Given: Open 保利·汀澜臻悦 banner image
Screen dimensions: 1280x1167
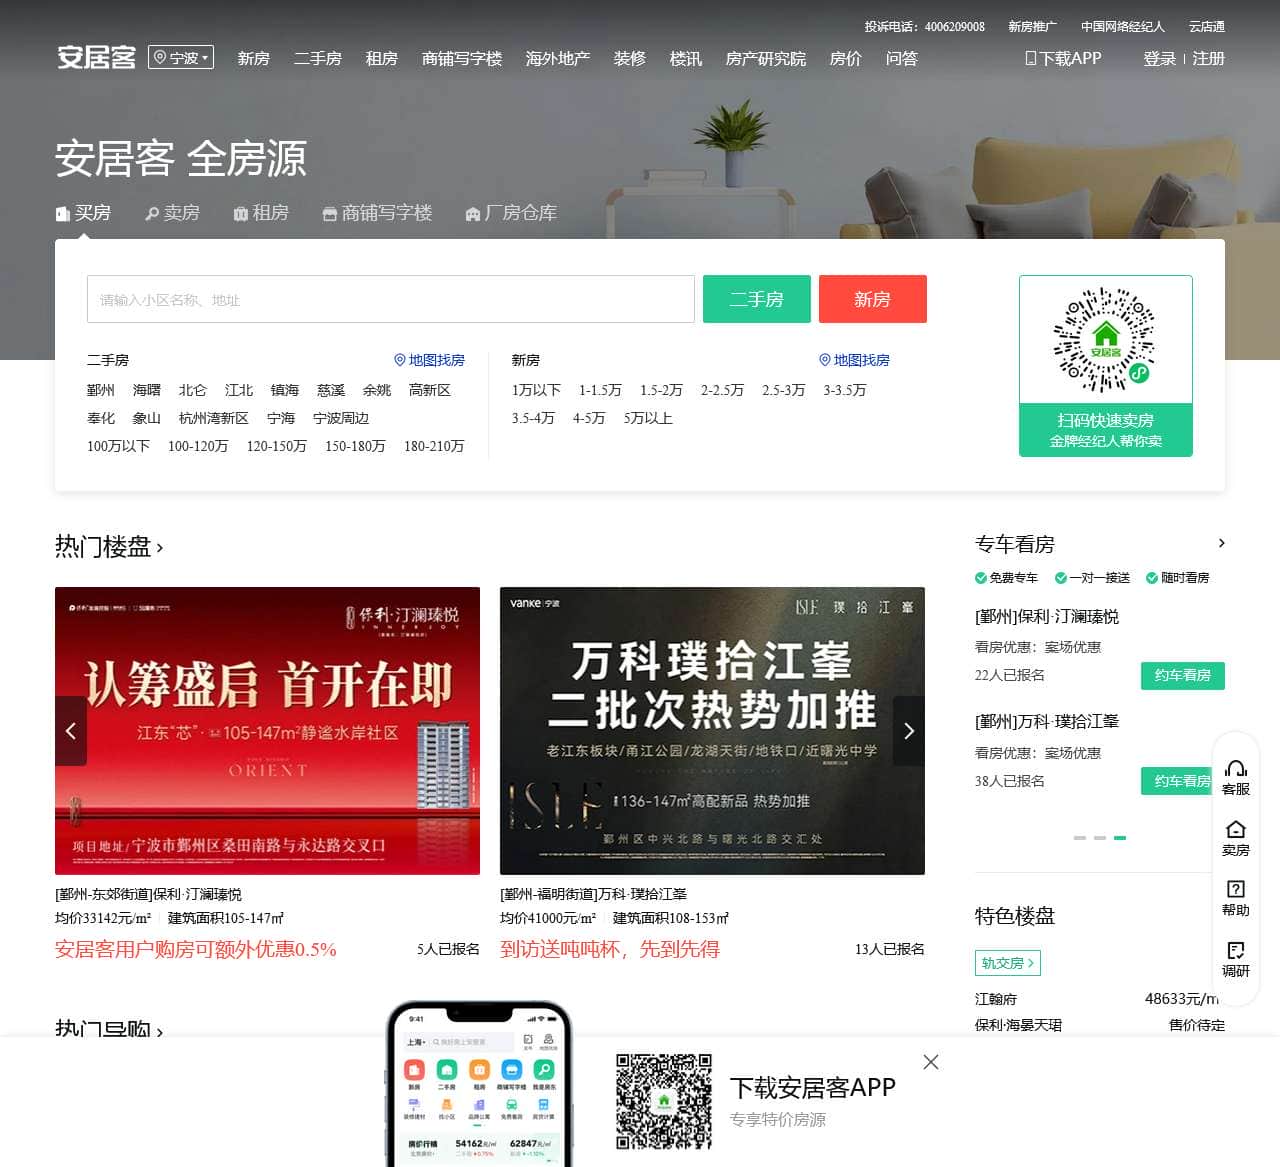Looking at the screenshot, I should tap(268, 731).
